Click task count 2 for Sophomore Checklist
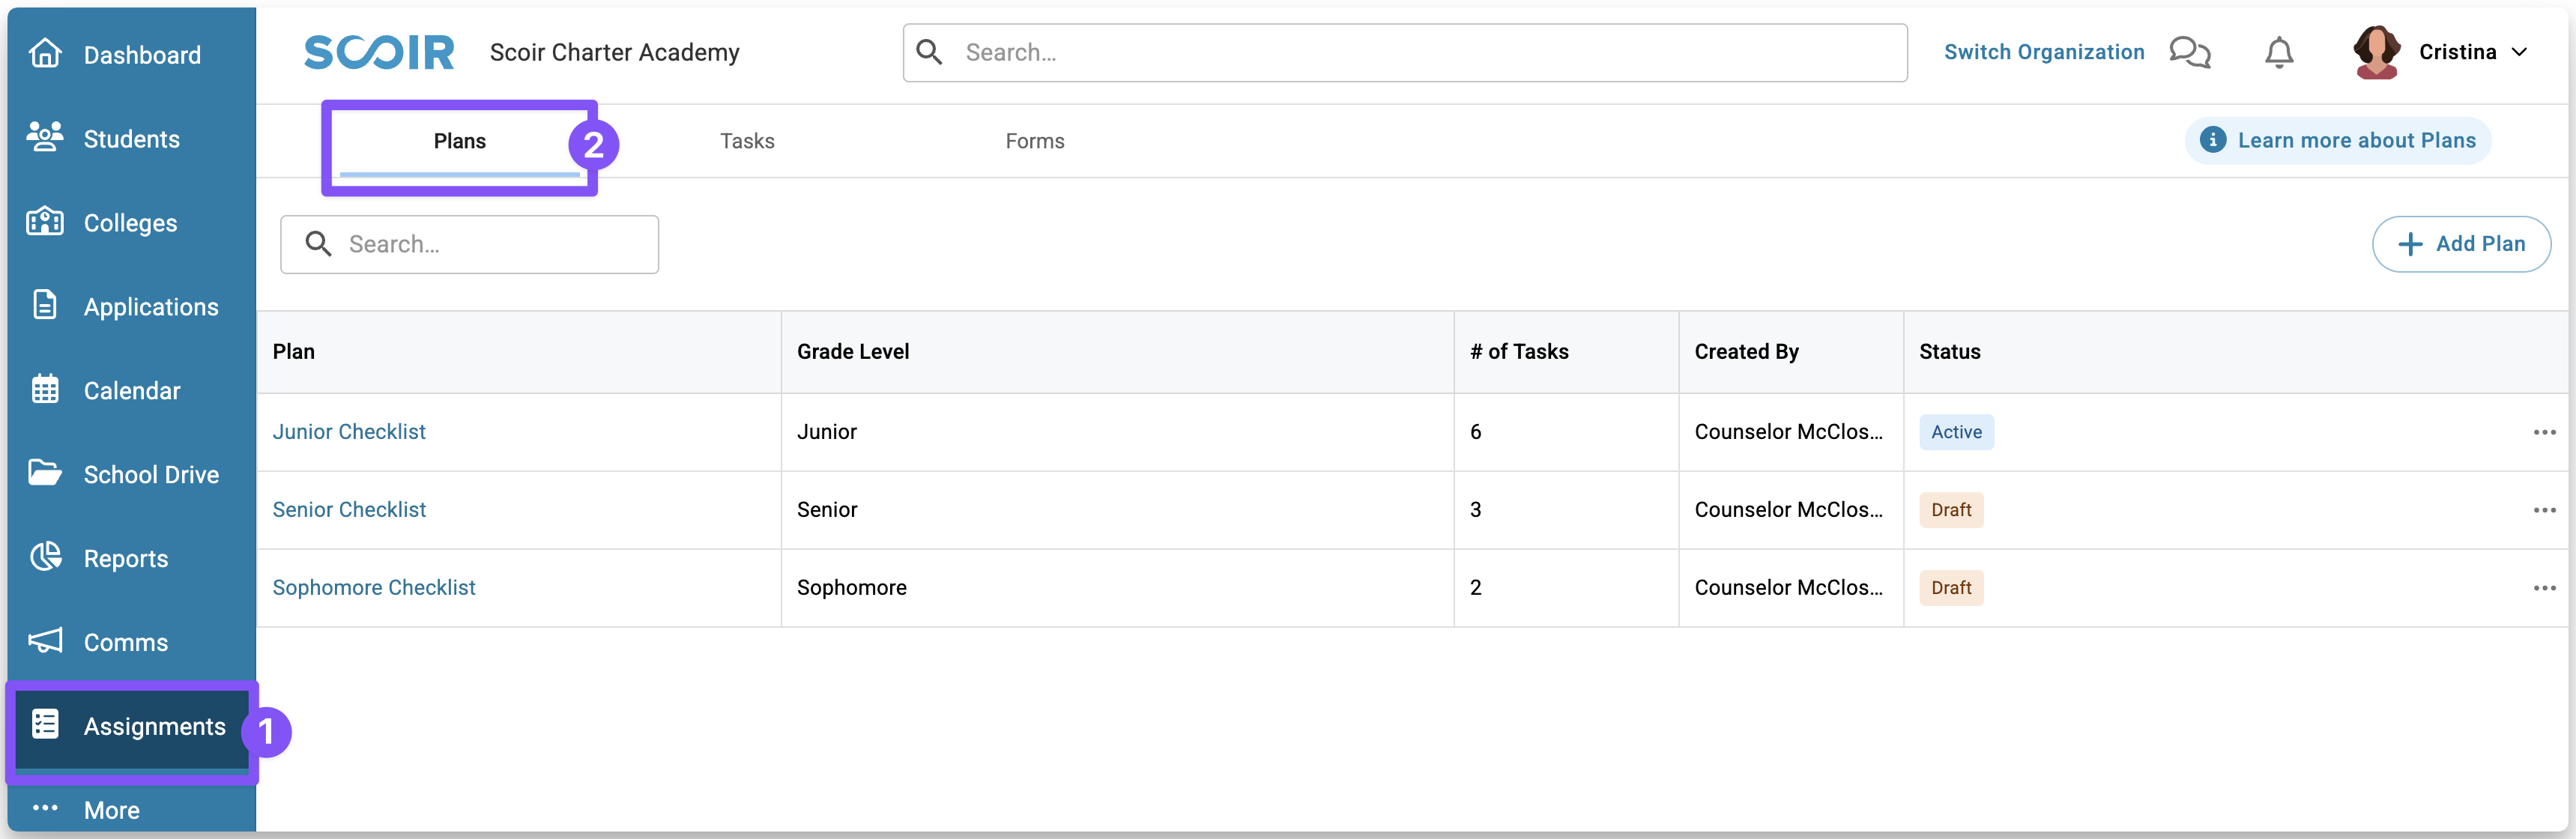 coord(1475,588)
